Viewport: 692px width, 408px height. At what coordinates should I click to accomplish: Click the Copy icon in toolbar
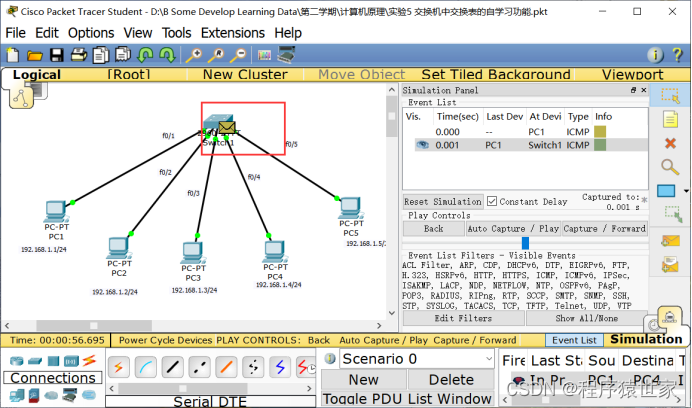[101, 55]
